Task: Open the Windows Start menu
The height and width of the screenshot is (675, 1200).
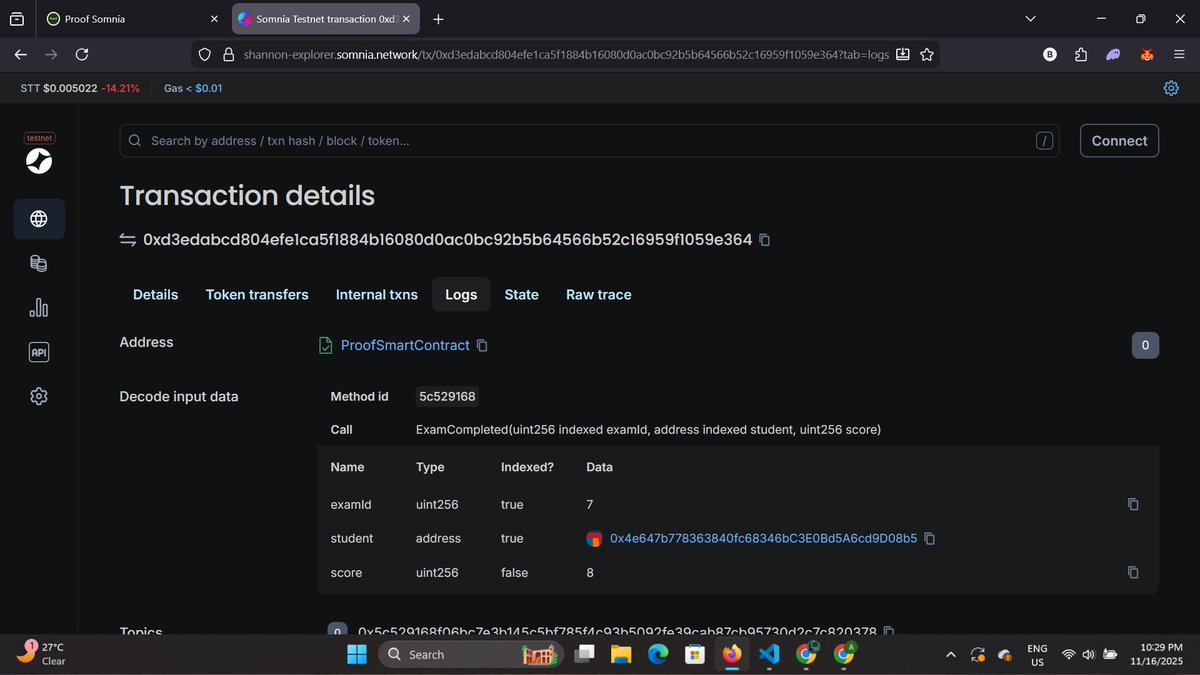Action: pos(357,654)
